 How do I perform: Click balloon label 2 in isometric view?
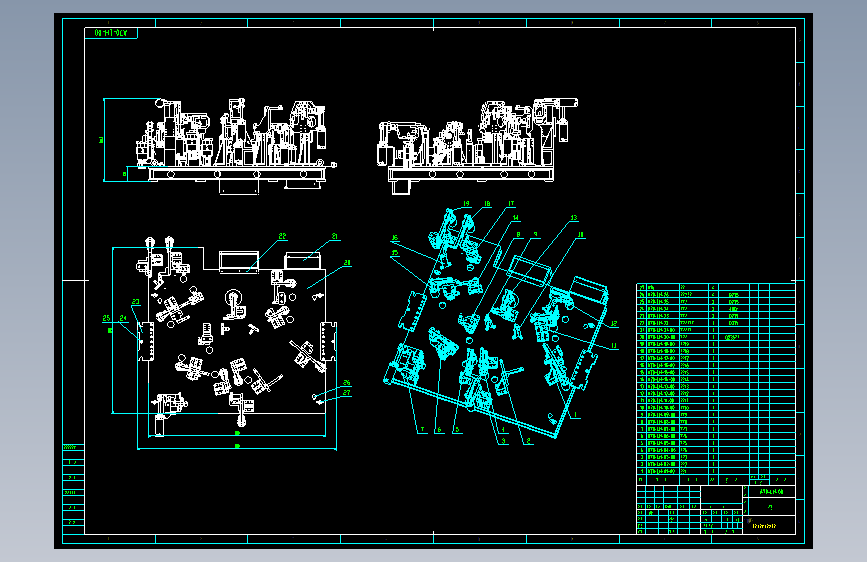[529, 441]
